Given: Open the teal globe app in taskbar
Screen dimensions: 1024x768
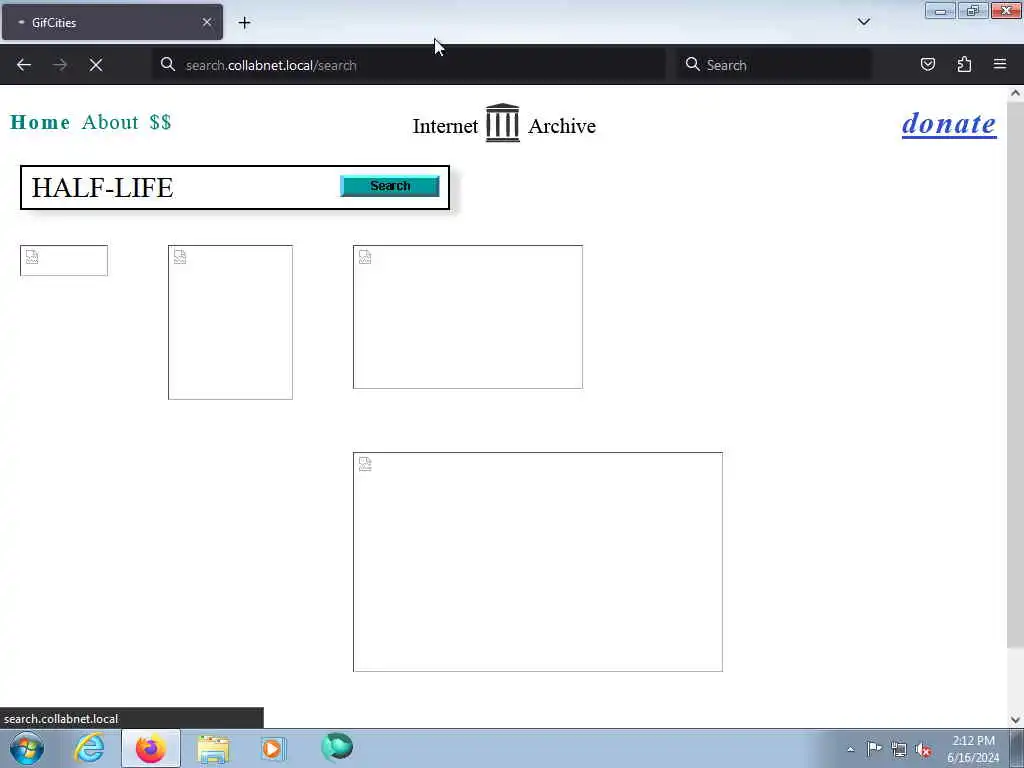Looking at the screenshot, I should [337, 747].
